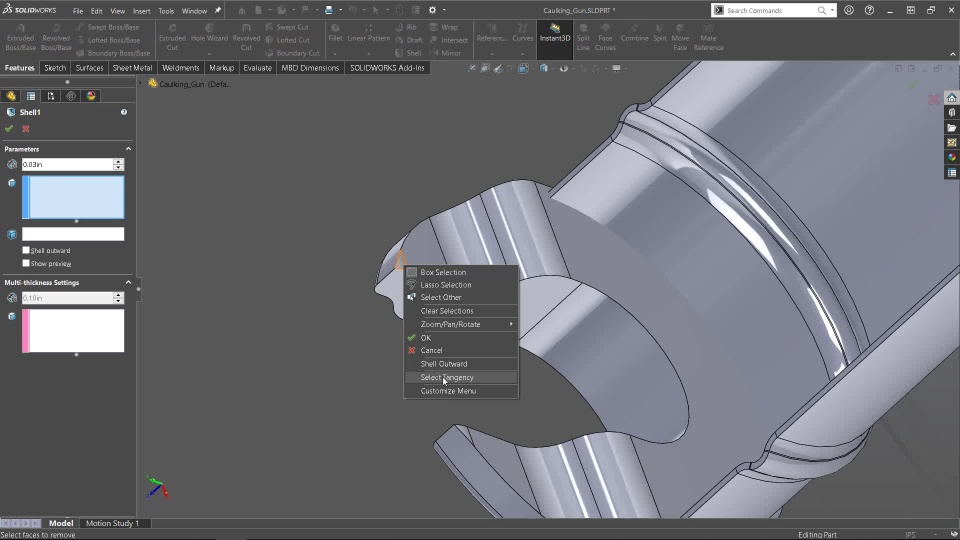Open the DisplayManager tab icon
Screen dimensions: 960x540
click(91, 96)
